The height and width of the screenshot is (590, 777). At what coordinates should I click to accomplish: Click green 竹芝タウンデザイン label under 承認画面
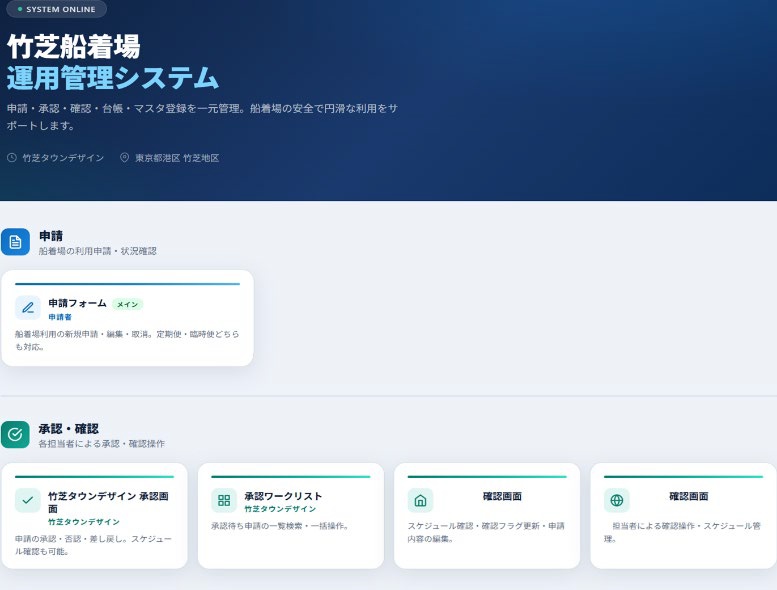84,522
